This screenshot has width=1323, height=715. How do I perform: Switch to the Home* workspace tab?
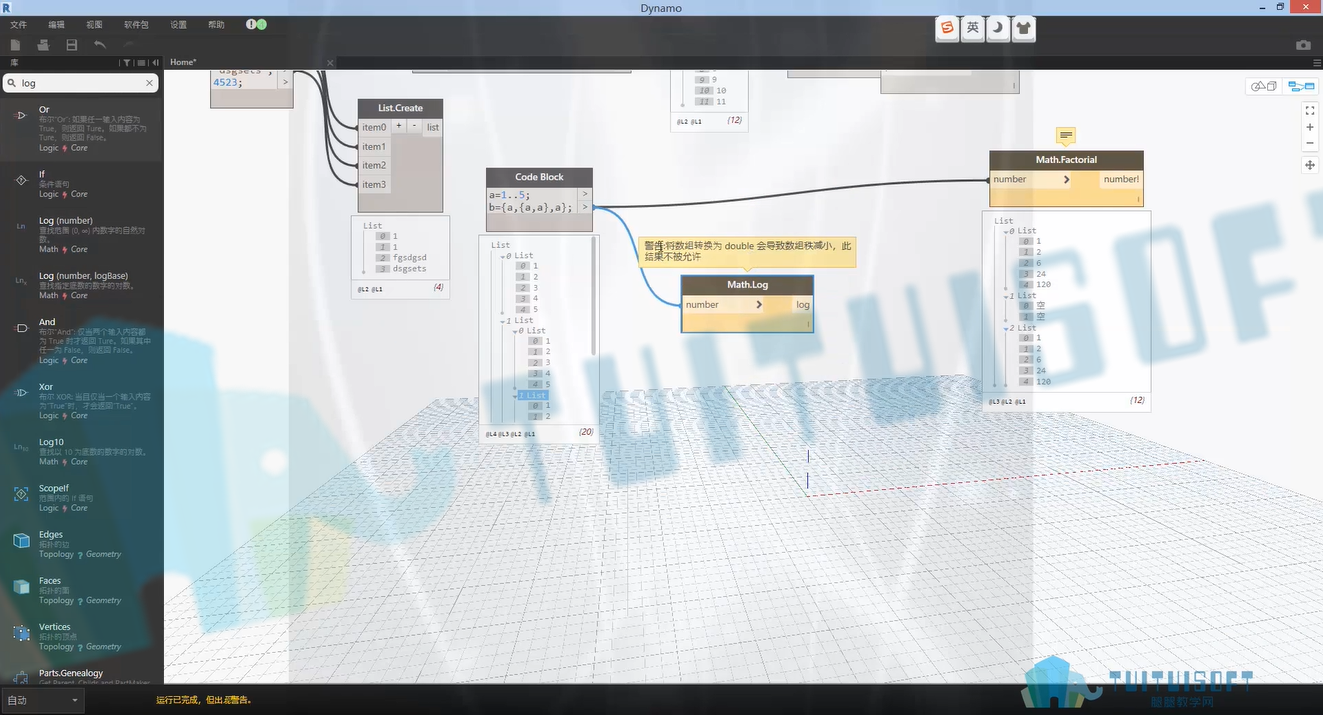pyautogui.click(x=183, y=62)
